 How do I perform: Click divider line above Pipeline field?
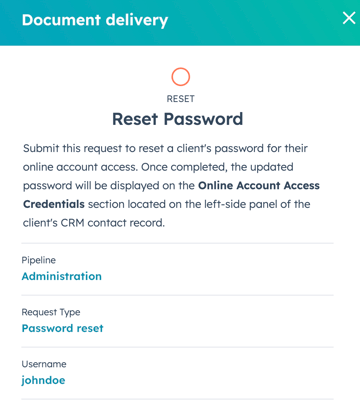tap(178, 244)
